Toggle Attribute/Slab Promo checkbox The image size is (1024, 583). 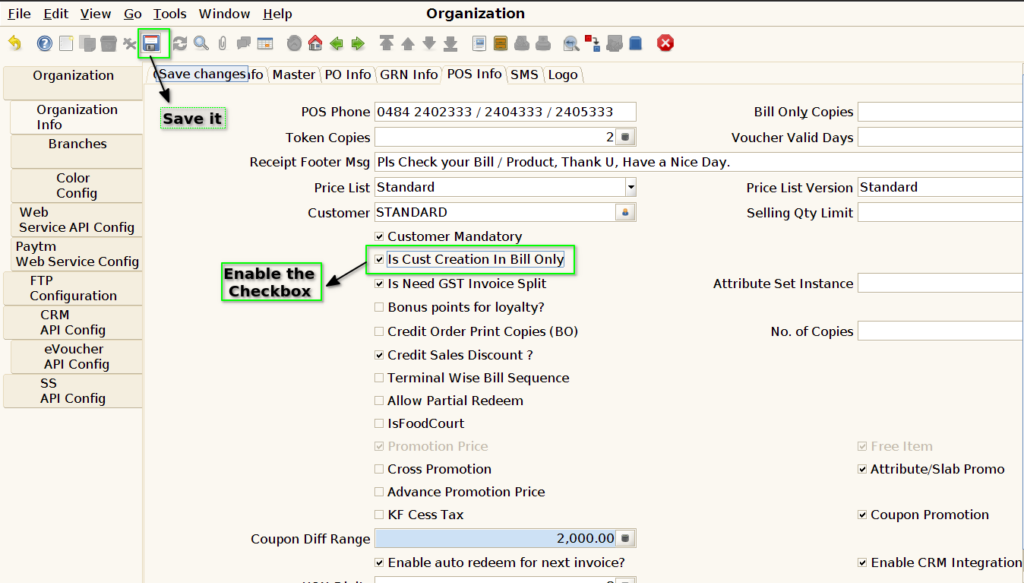tap(862, 469)
